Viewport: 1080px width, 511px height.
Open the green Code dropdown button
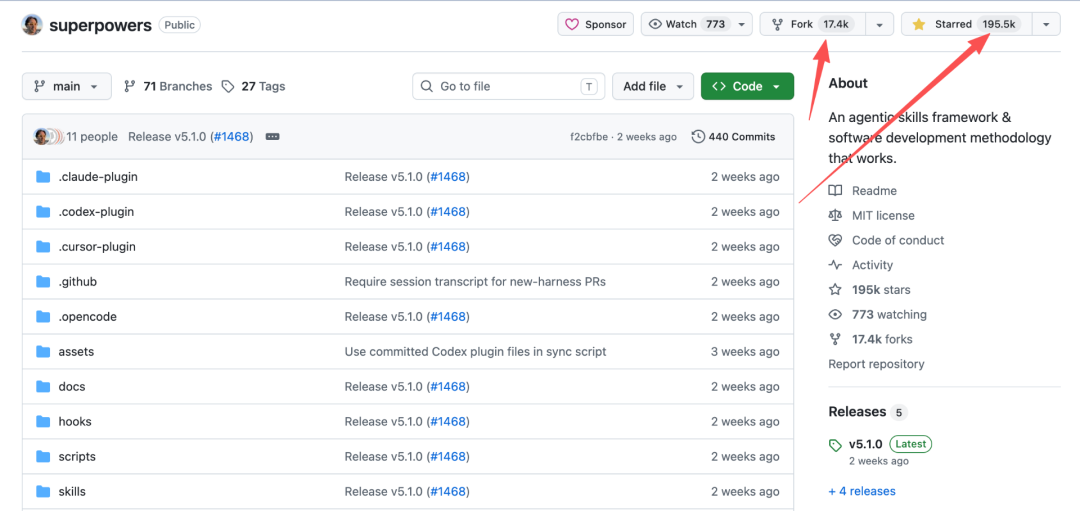[747, 86]
